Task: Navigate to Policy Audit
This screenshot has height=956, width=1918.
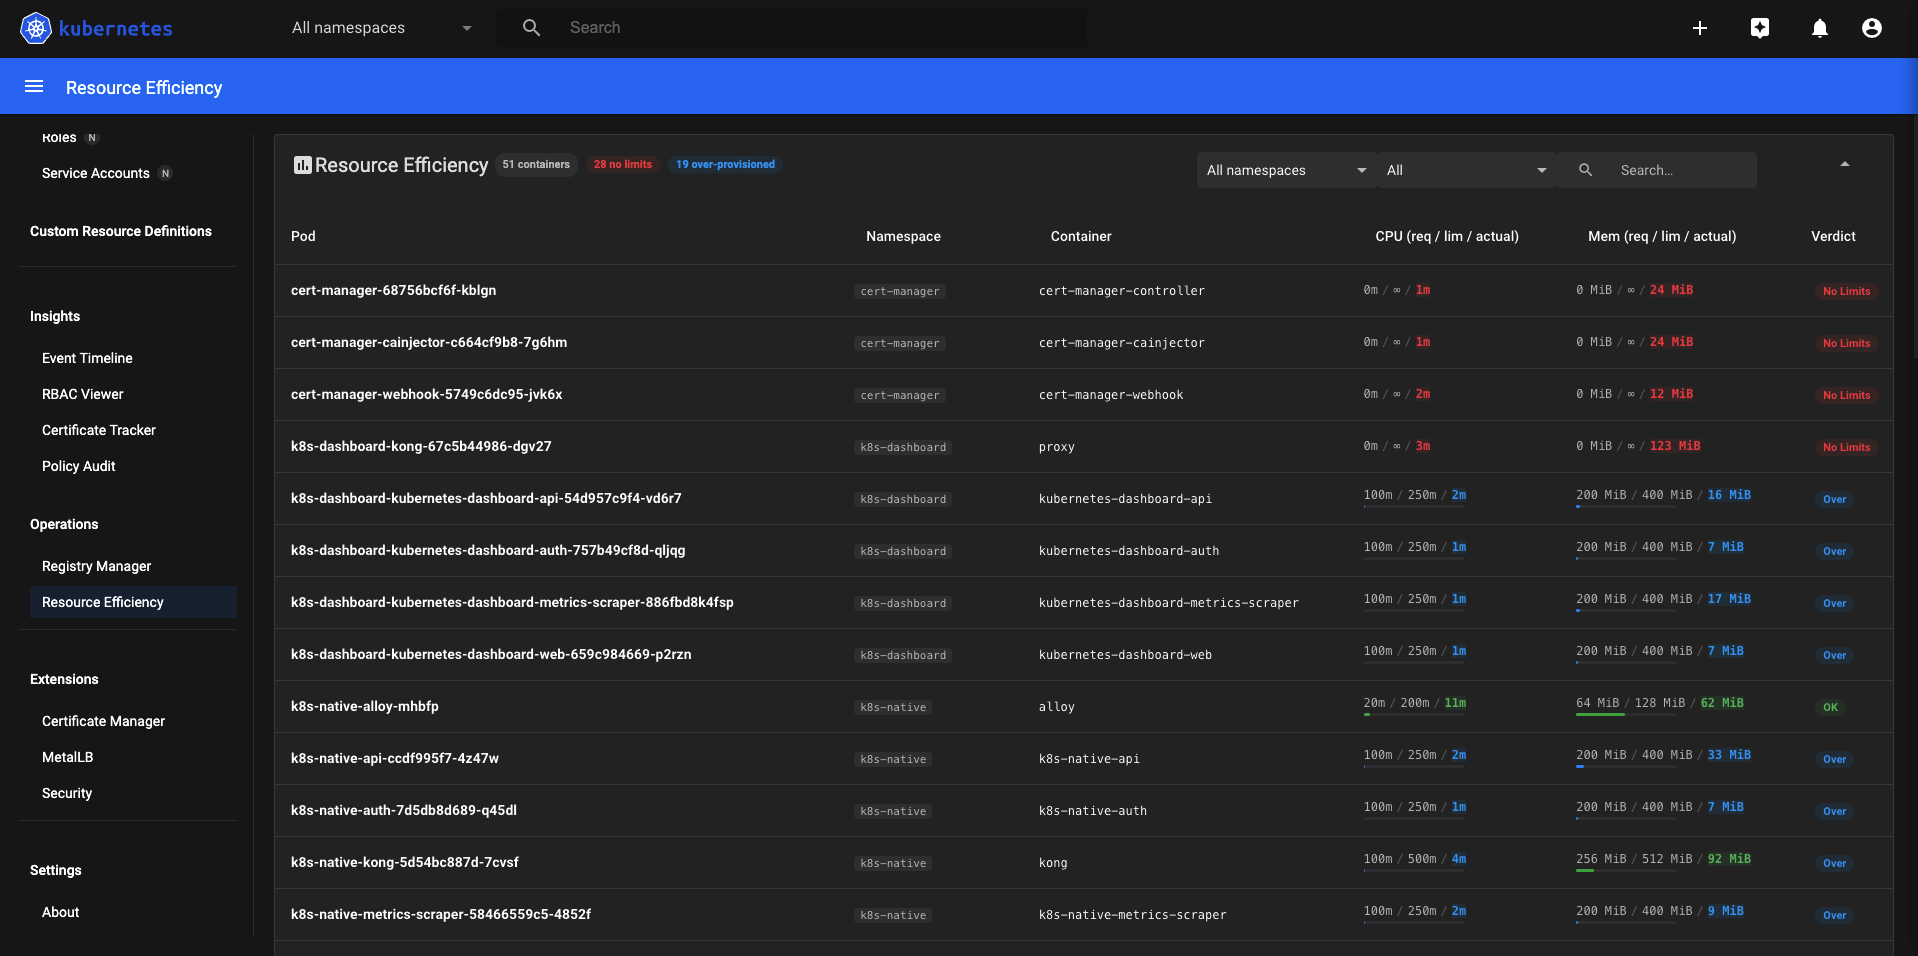Action: click(x=79, y=466)
